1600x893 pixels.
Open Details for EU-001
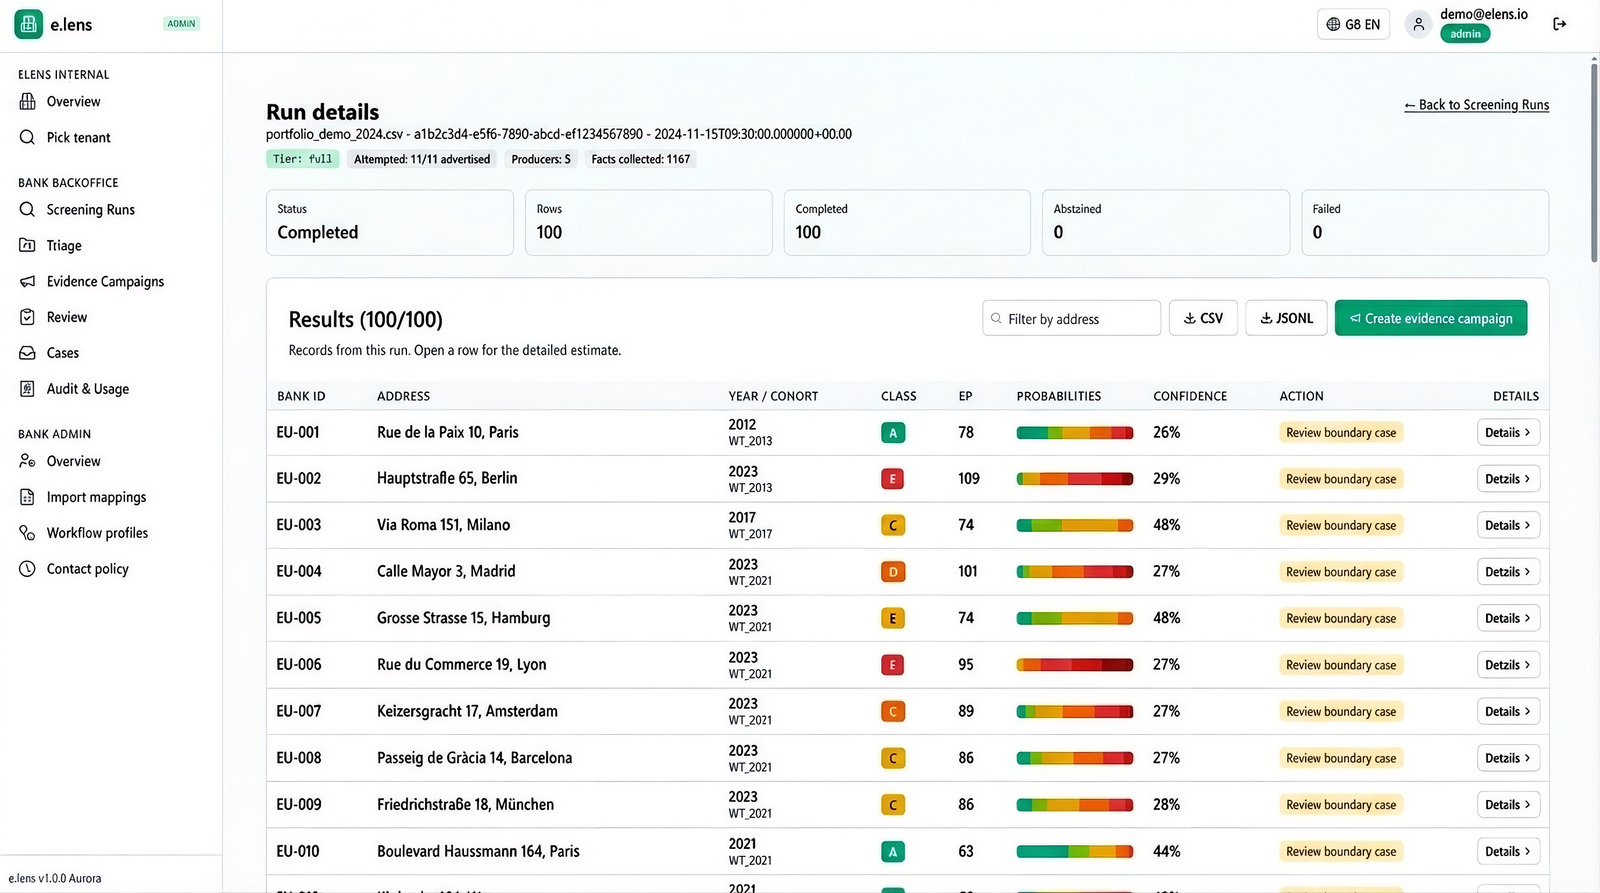pos(1508,433)
